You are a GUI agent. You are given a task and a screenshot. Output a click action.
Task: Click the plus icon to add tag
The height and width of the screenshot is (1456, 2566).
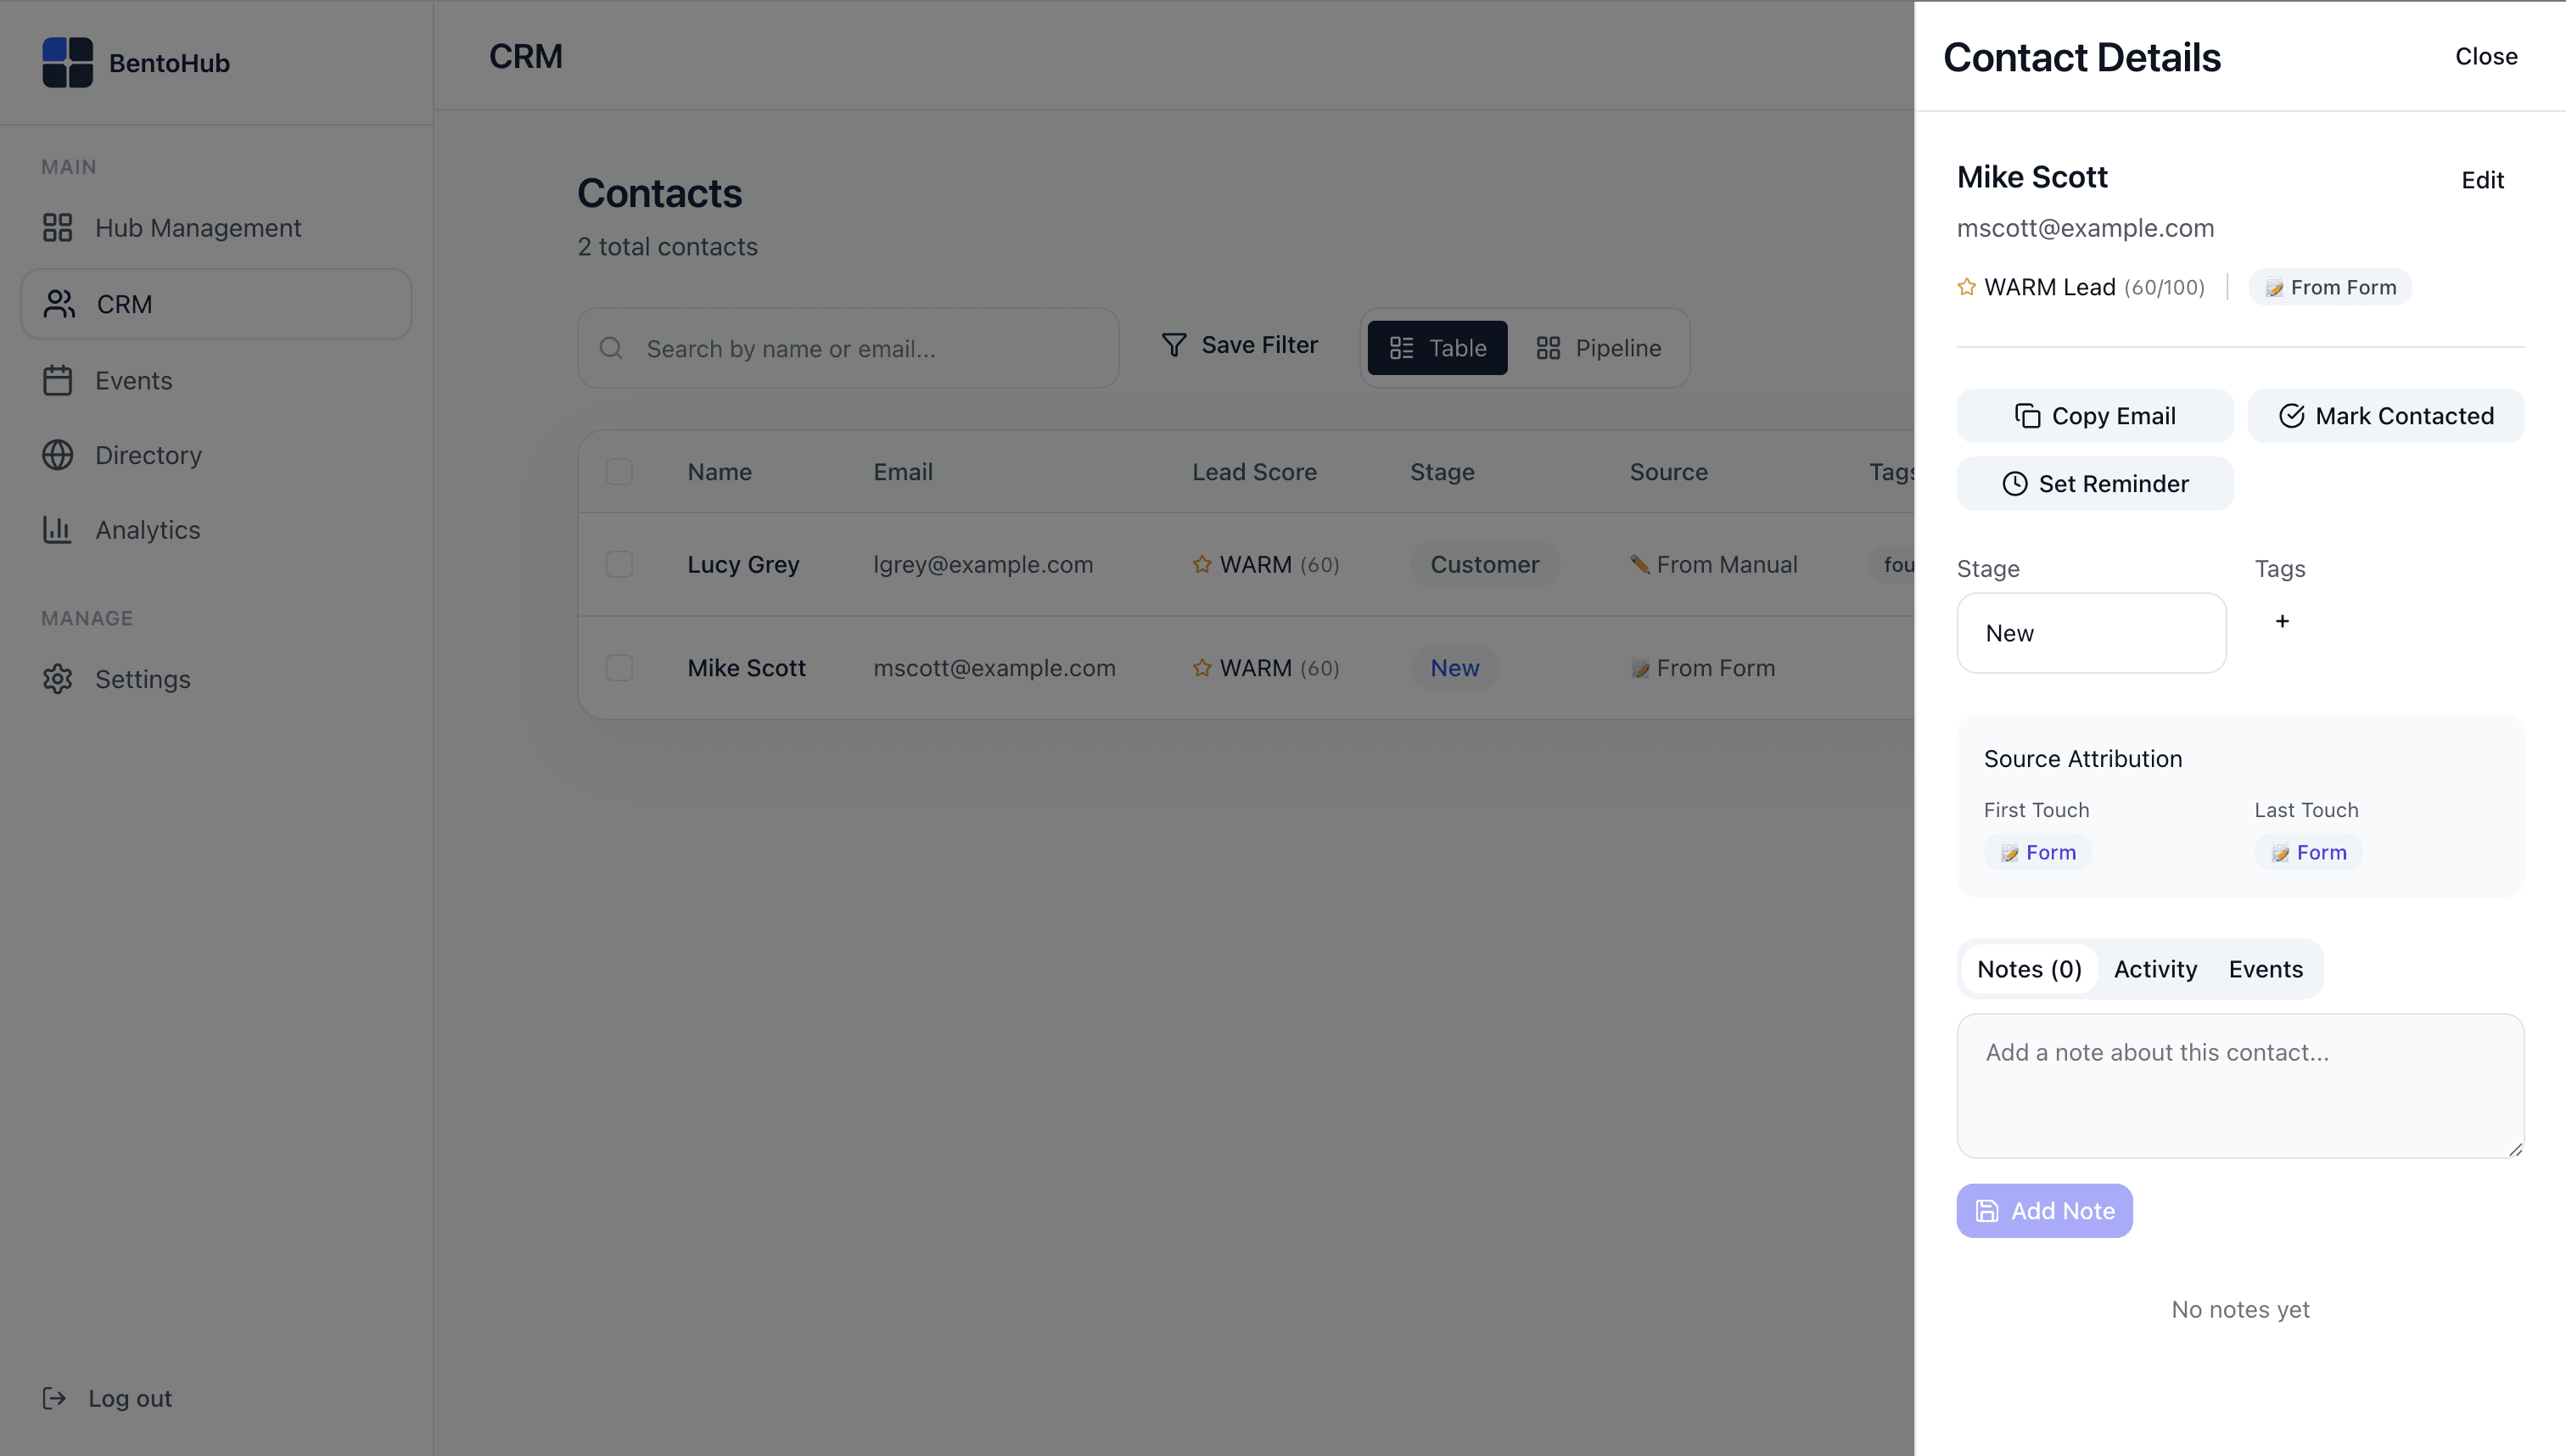click(2282, 621)
